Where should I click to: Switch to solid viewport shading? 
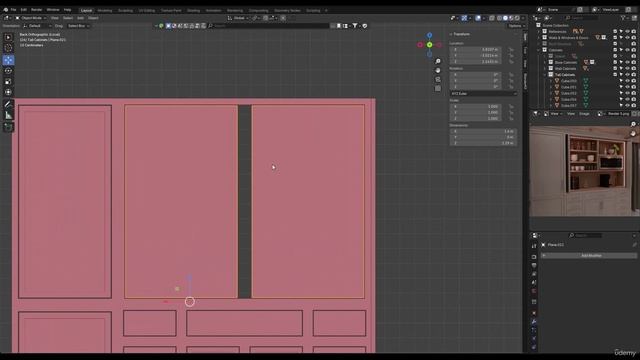click(505, 18)
